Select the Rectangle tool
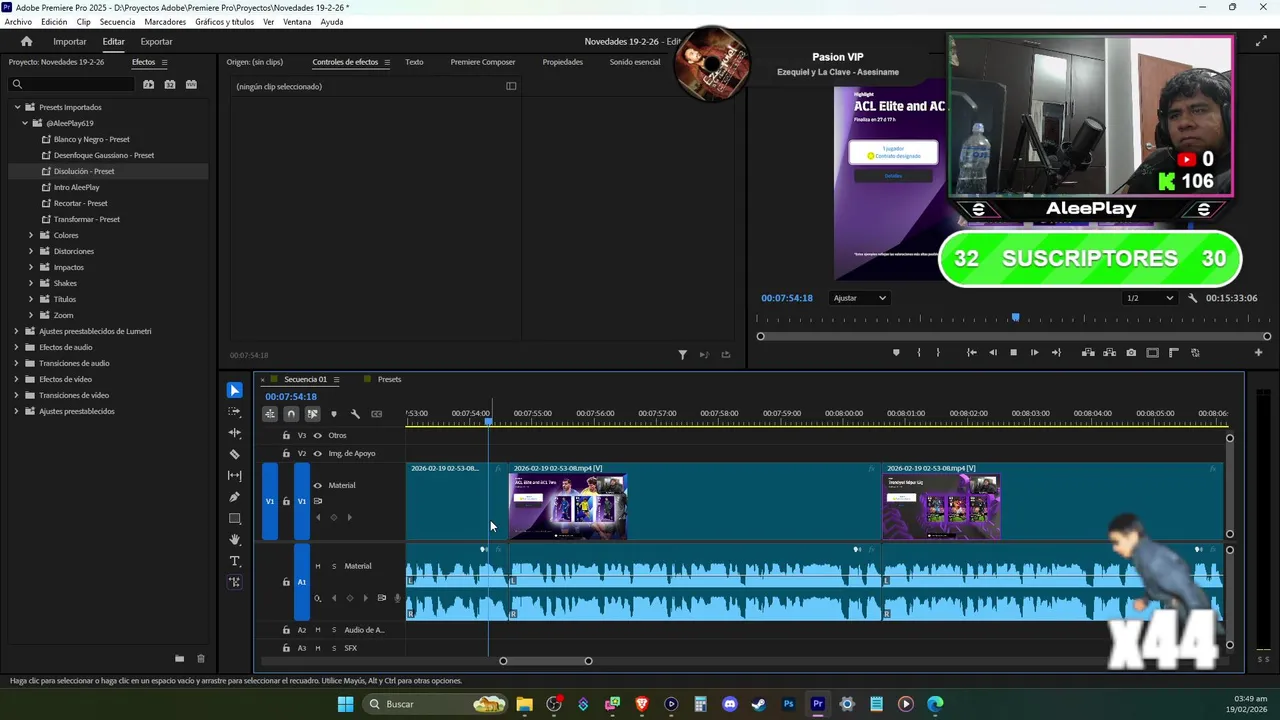This screenshot has width=1280, height=720. [234, 518]
